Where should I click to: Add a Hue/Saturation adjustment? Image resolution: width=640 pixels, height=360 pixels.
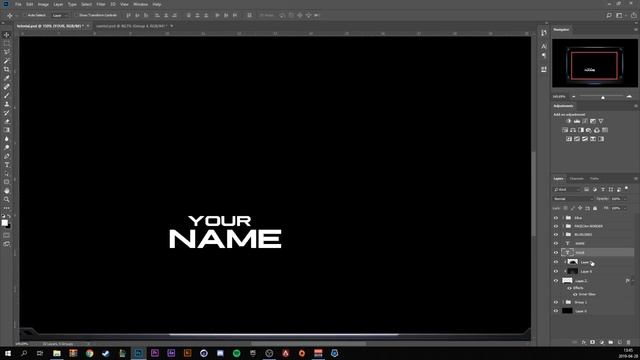[x=565, y=130]
